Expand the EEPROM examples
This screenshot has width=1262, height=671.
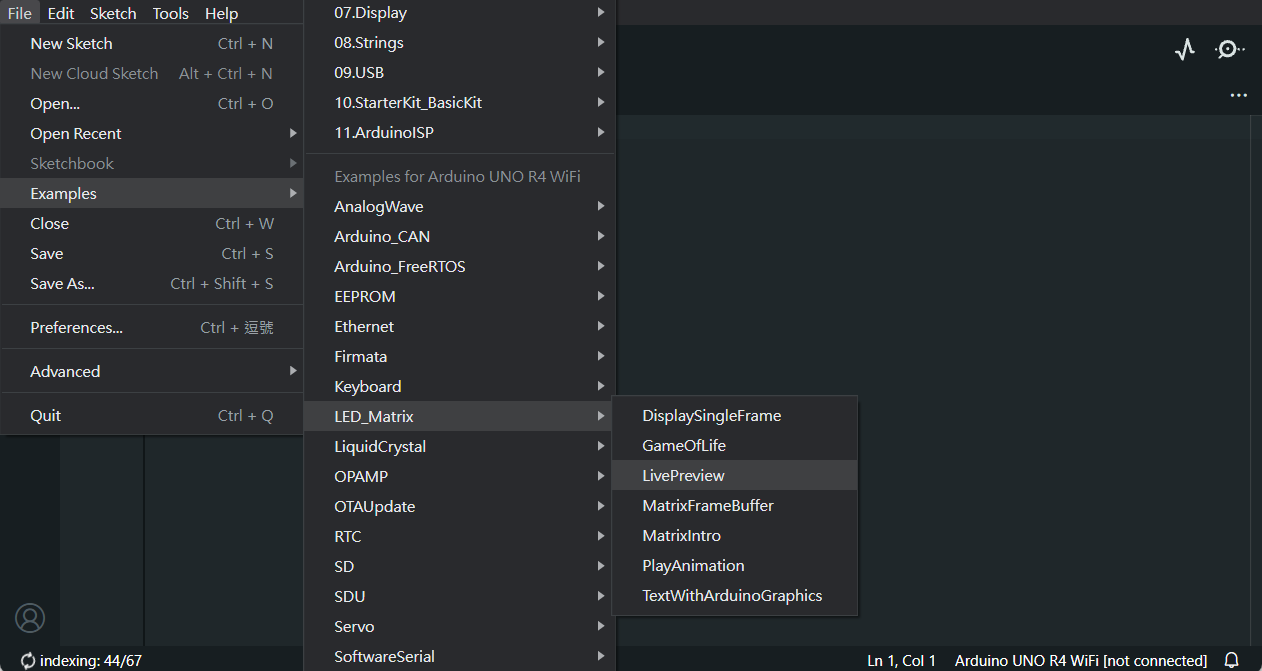coord(460,297)
